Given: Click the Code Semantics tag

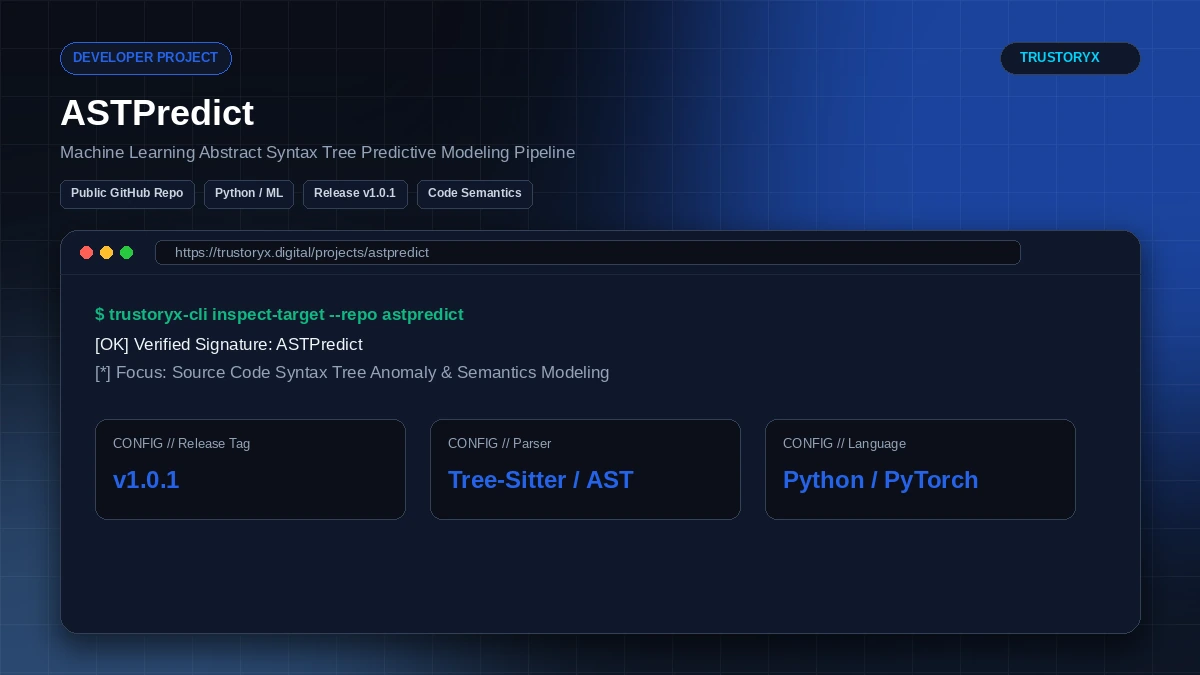Looking at the screenshot, I should tap(475, 193).
